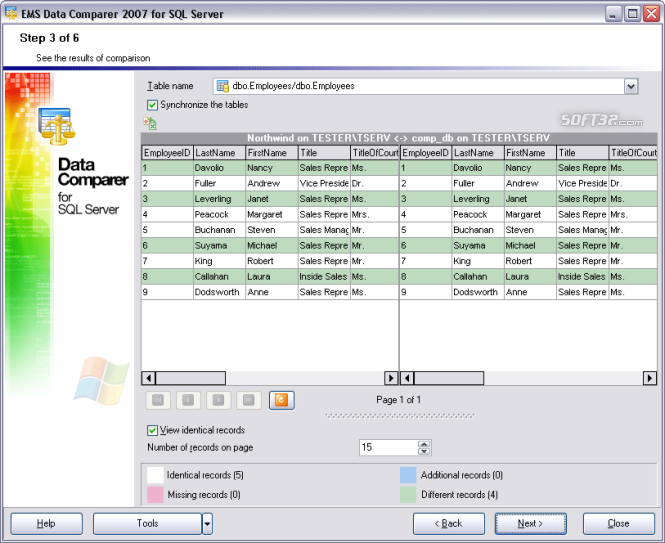The height and width of the screenshot is (543, 665).
Task: Click the export to Excel icon above the grid
Action: pyautogui.click(x=150, y=123)
